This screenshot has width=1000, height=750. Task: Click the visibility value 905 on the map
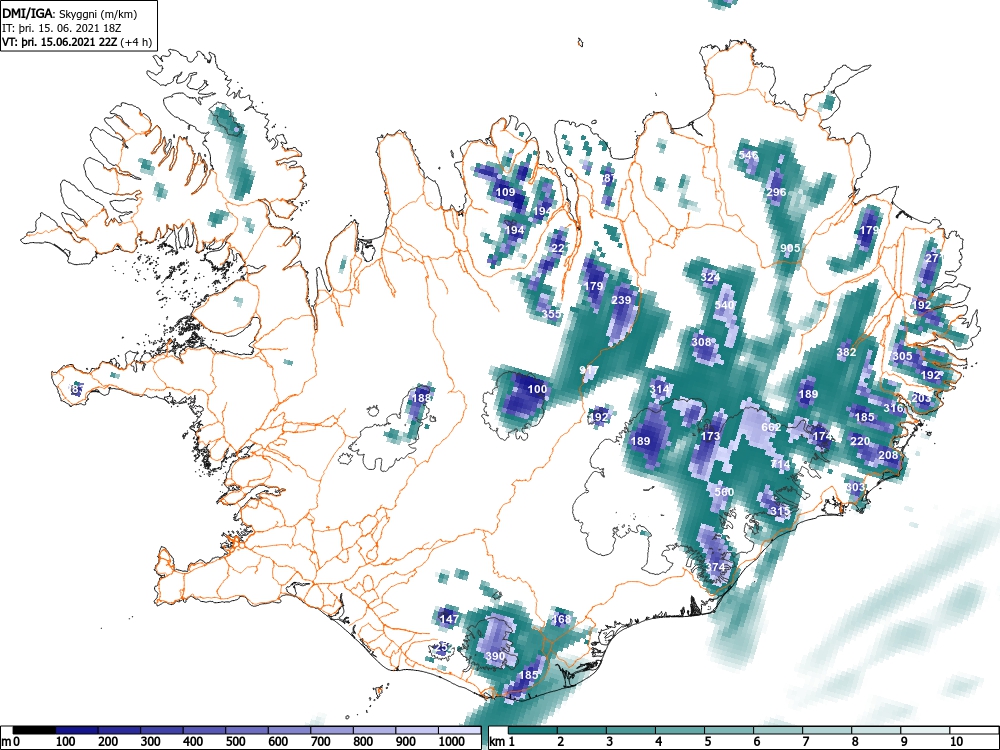tap(790, 248)
